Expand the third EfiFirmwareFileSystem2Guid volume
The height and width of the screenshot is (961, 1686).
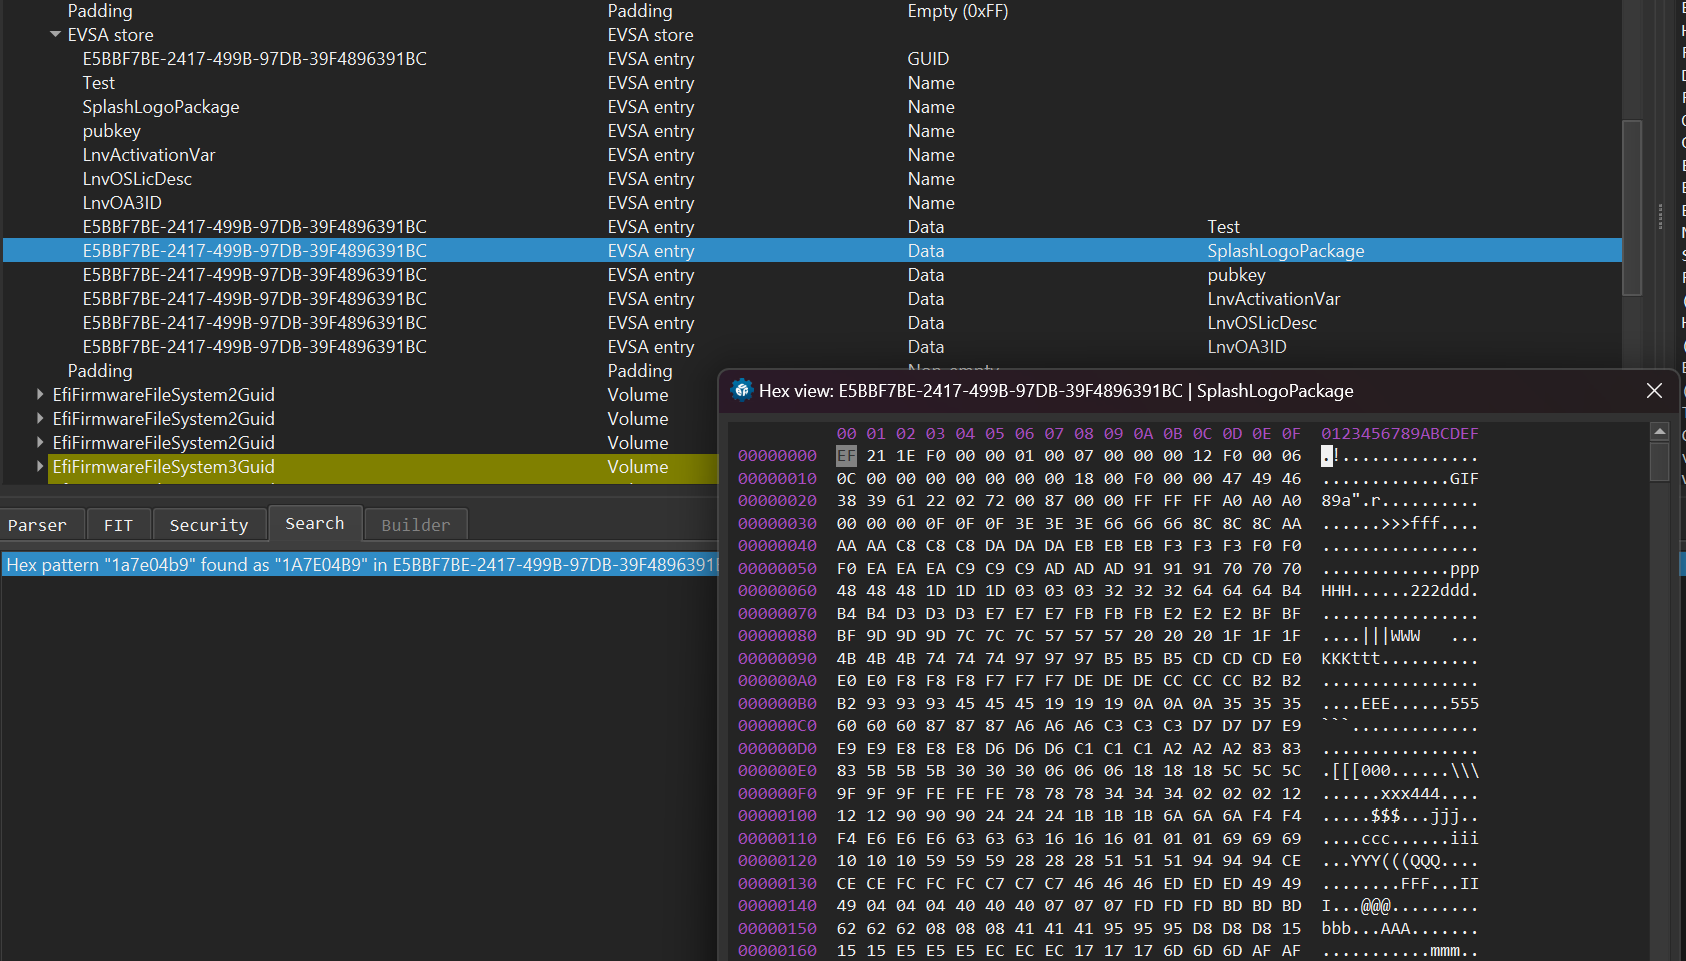coord(40,443)
